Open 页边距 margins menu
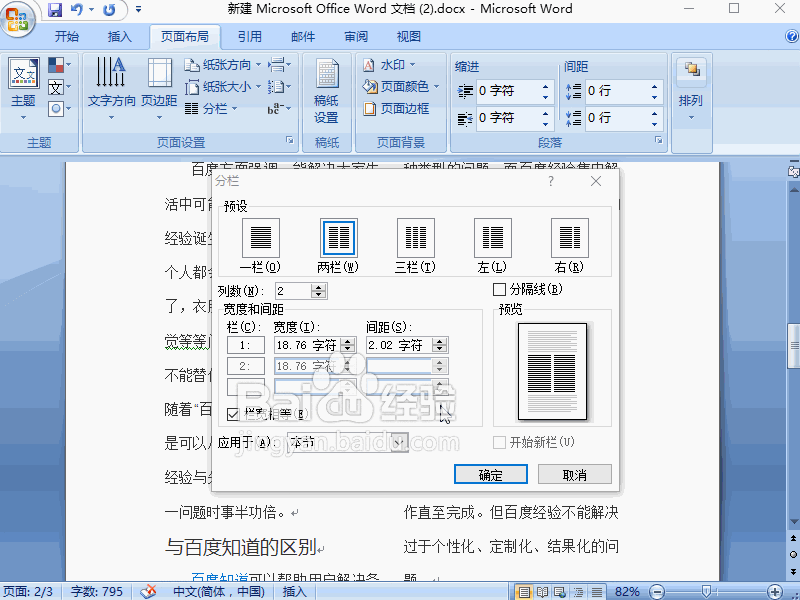Image resolution: width=800 pixels, height=600 pixels. 159,89
